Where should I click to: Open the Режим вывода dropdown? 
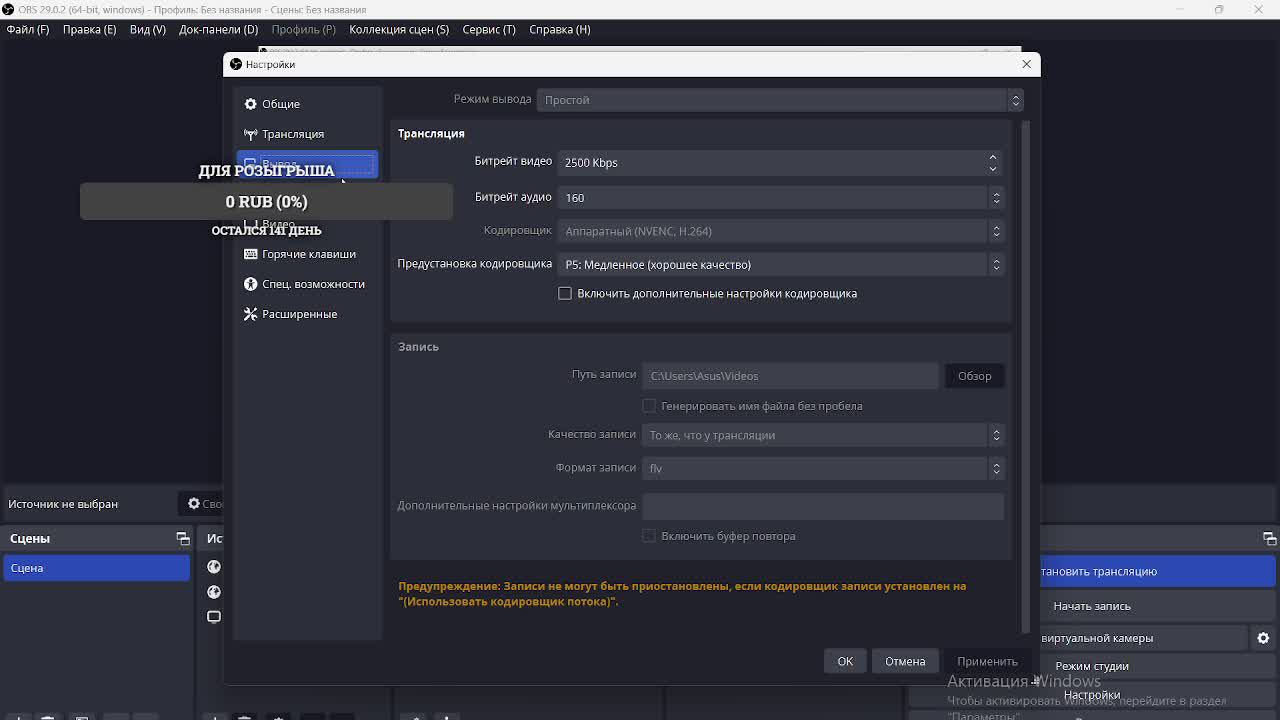click(x=780, y=100)
